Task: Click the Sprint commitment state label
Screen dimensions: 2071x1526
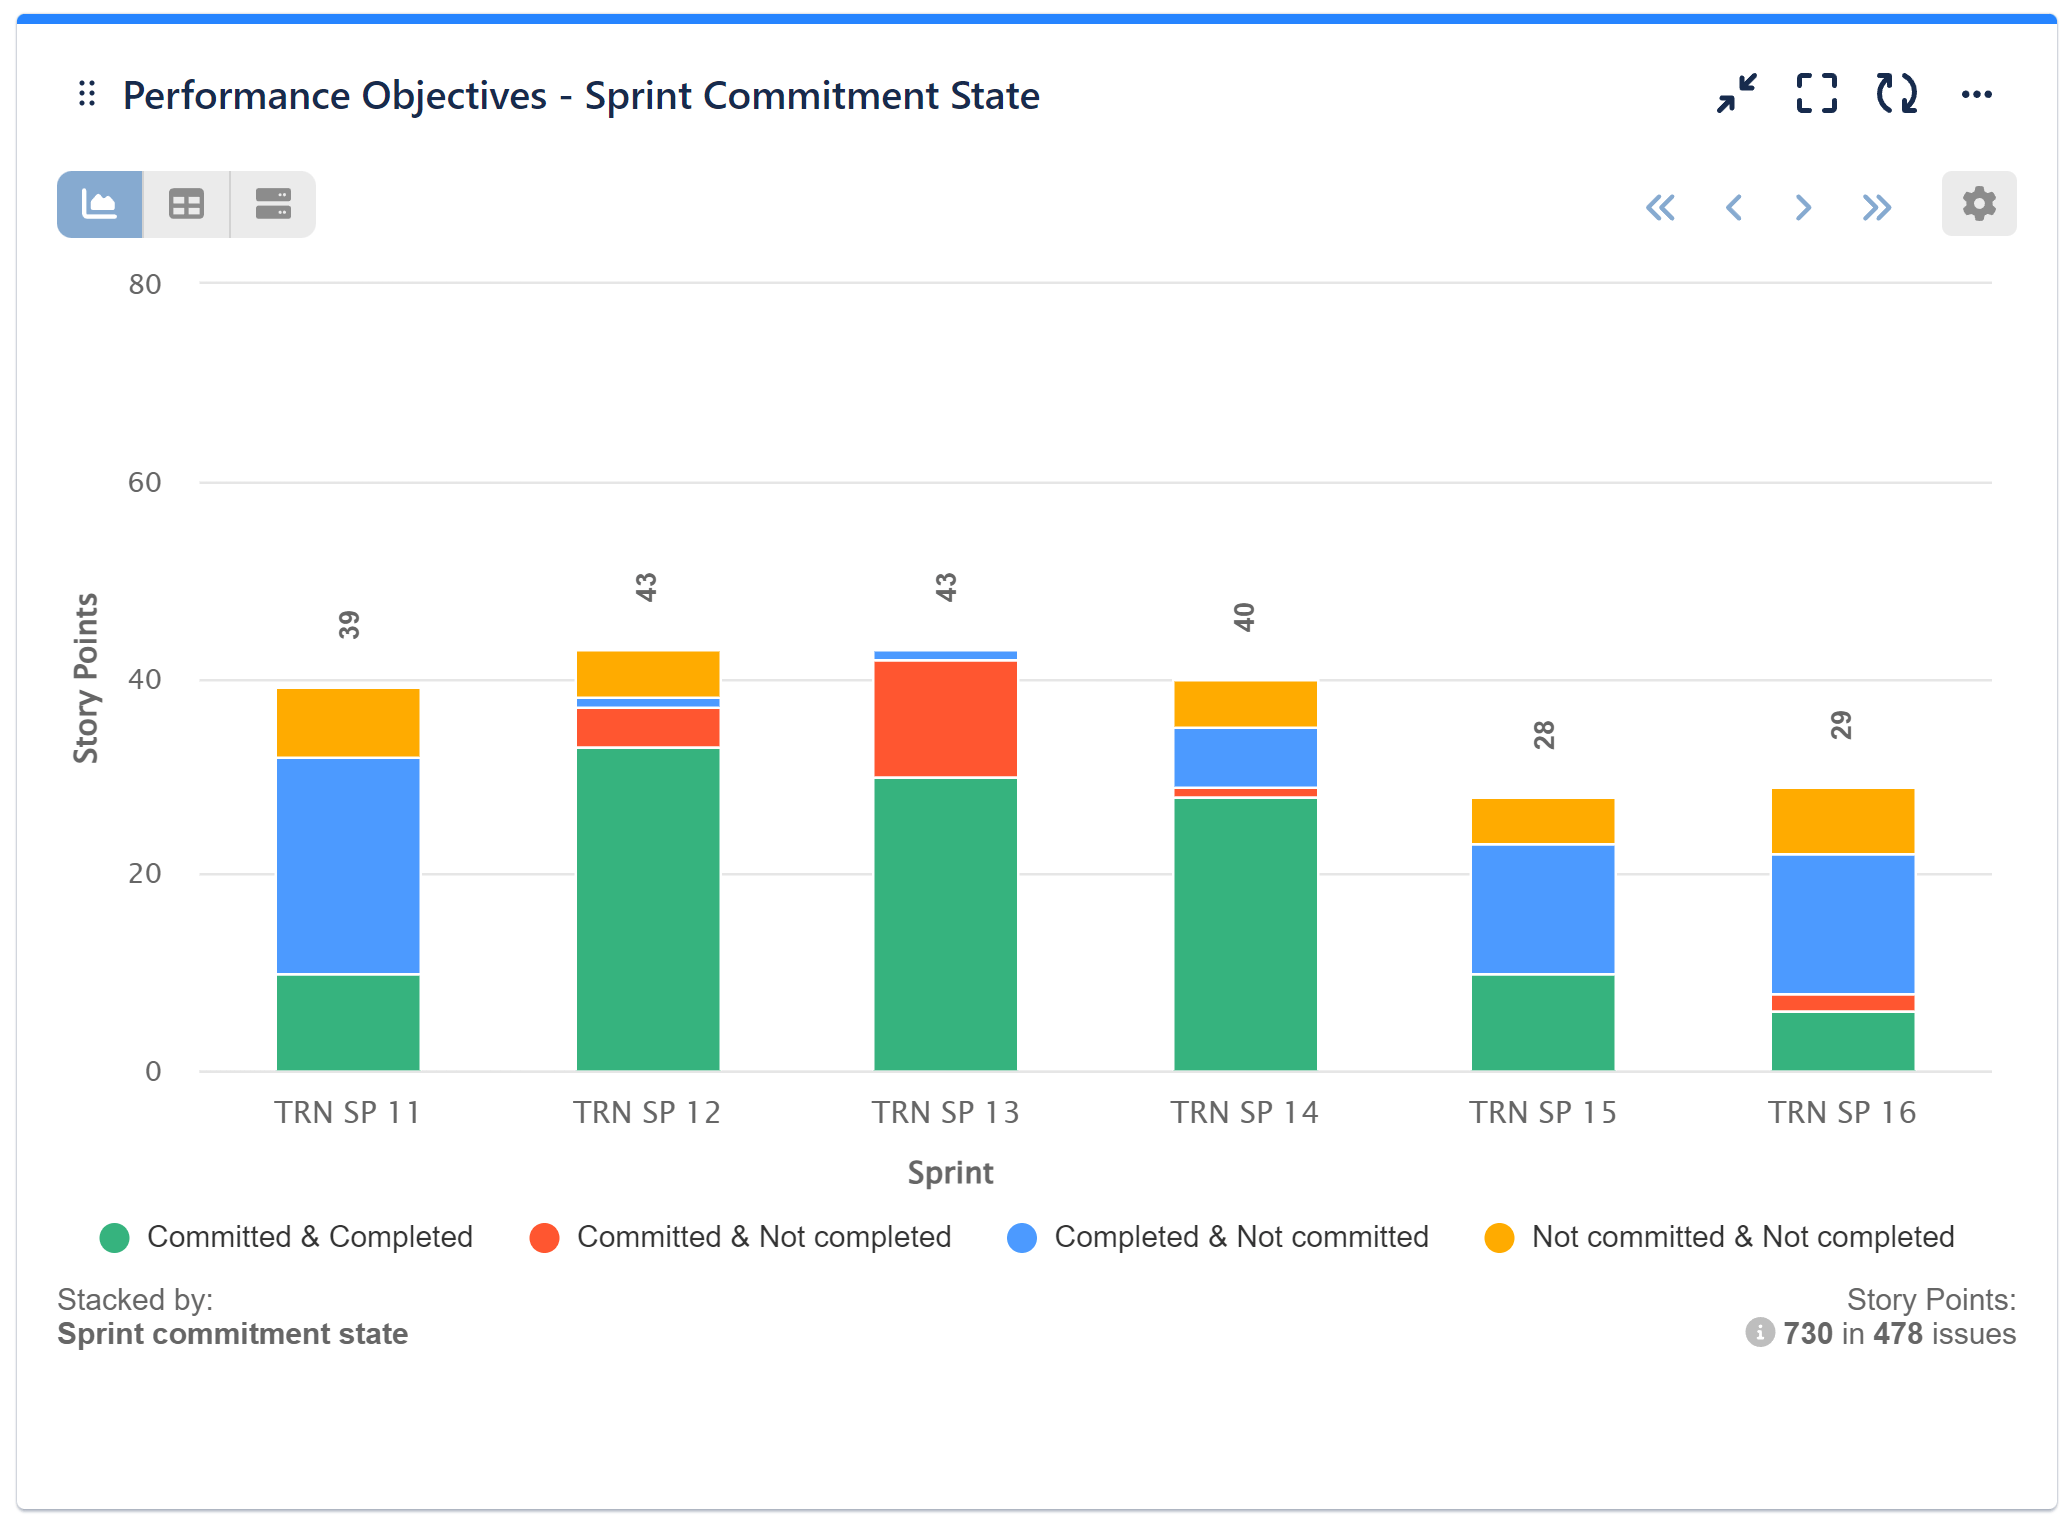Action: coord(232,1333)
